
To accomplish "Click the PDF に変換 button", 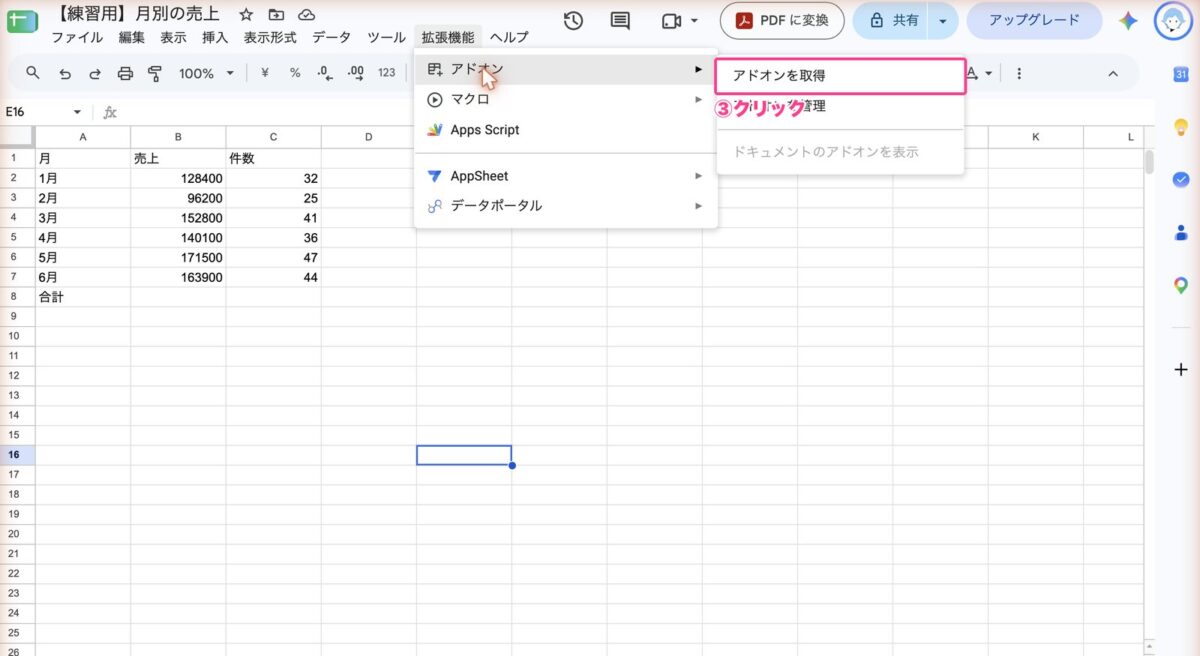I will click(x=782, y=21).
